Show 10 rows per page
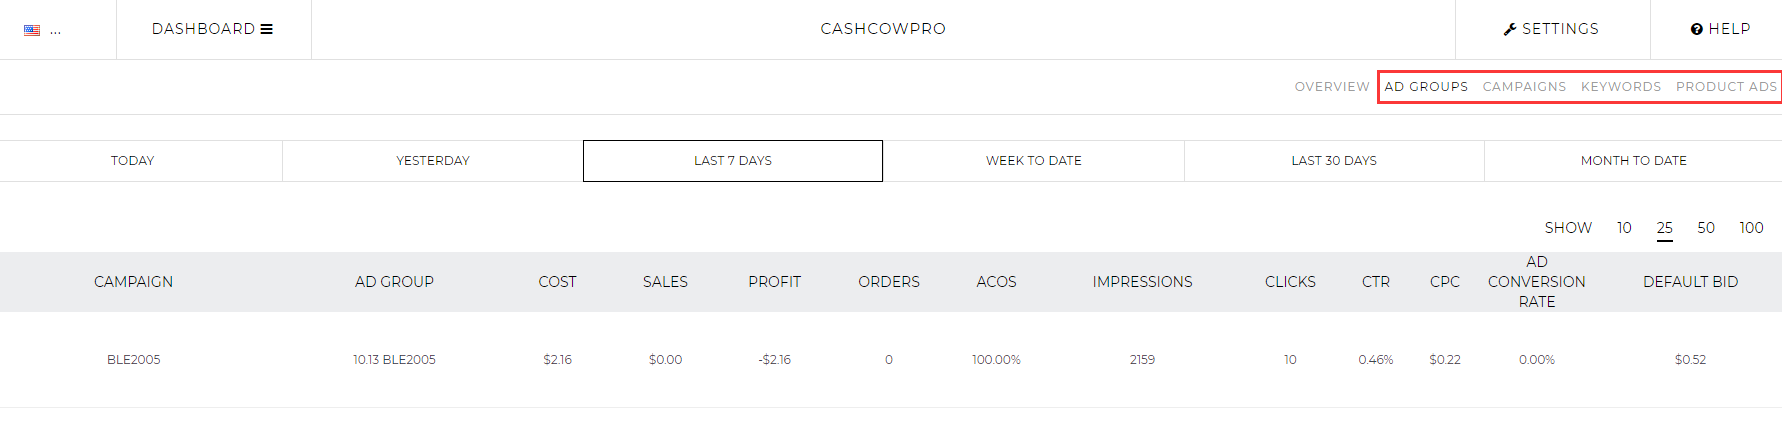This screenshot has width=1782, height=430. (1624, 228)
